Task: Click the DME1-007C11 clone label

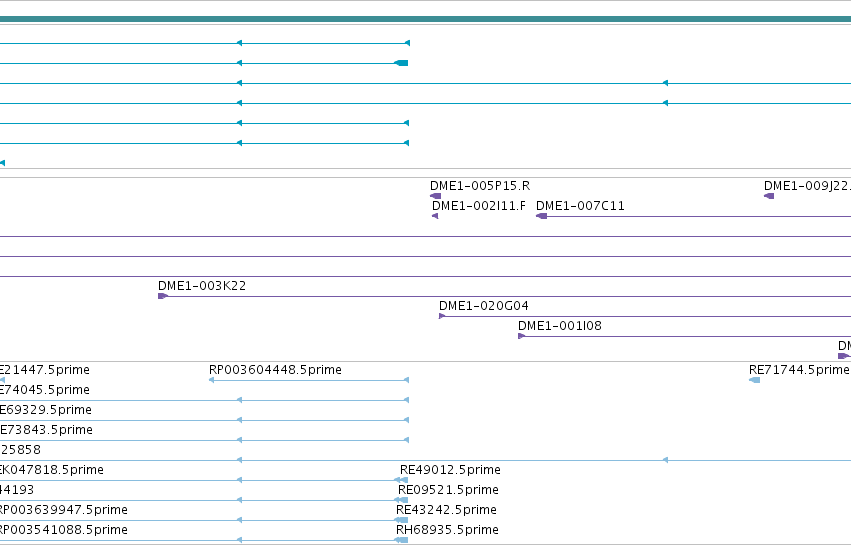Action: (x=580, y=206)
